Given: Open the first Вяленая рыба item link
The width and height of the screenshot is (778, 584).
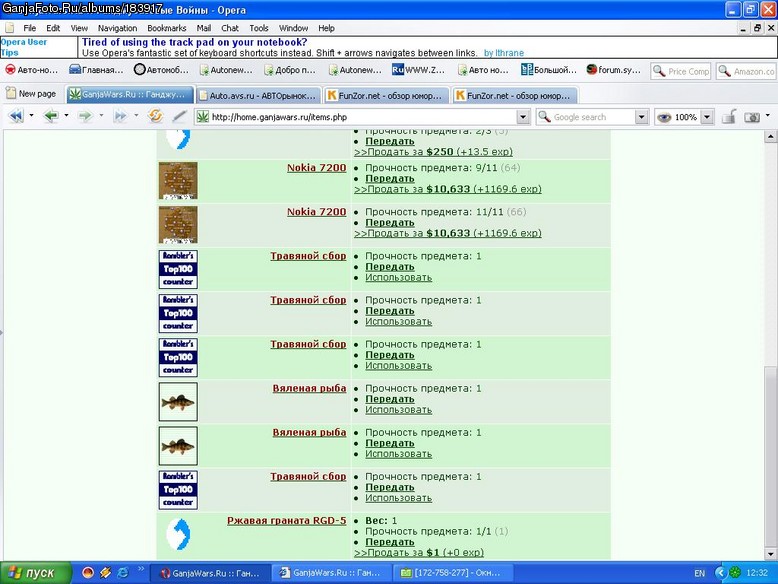Looking at the screenshot, I should [x=309, y=388].
